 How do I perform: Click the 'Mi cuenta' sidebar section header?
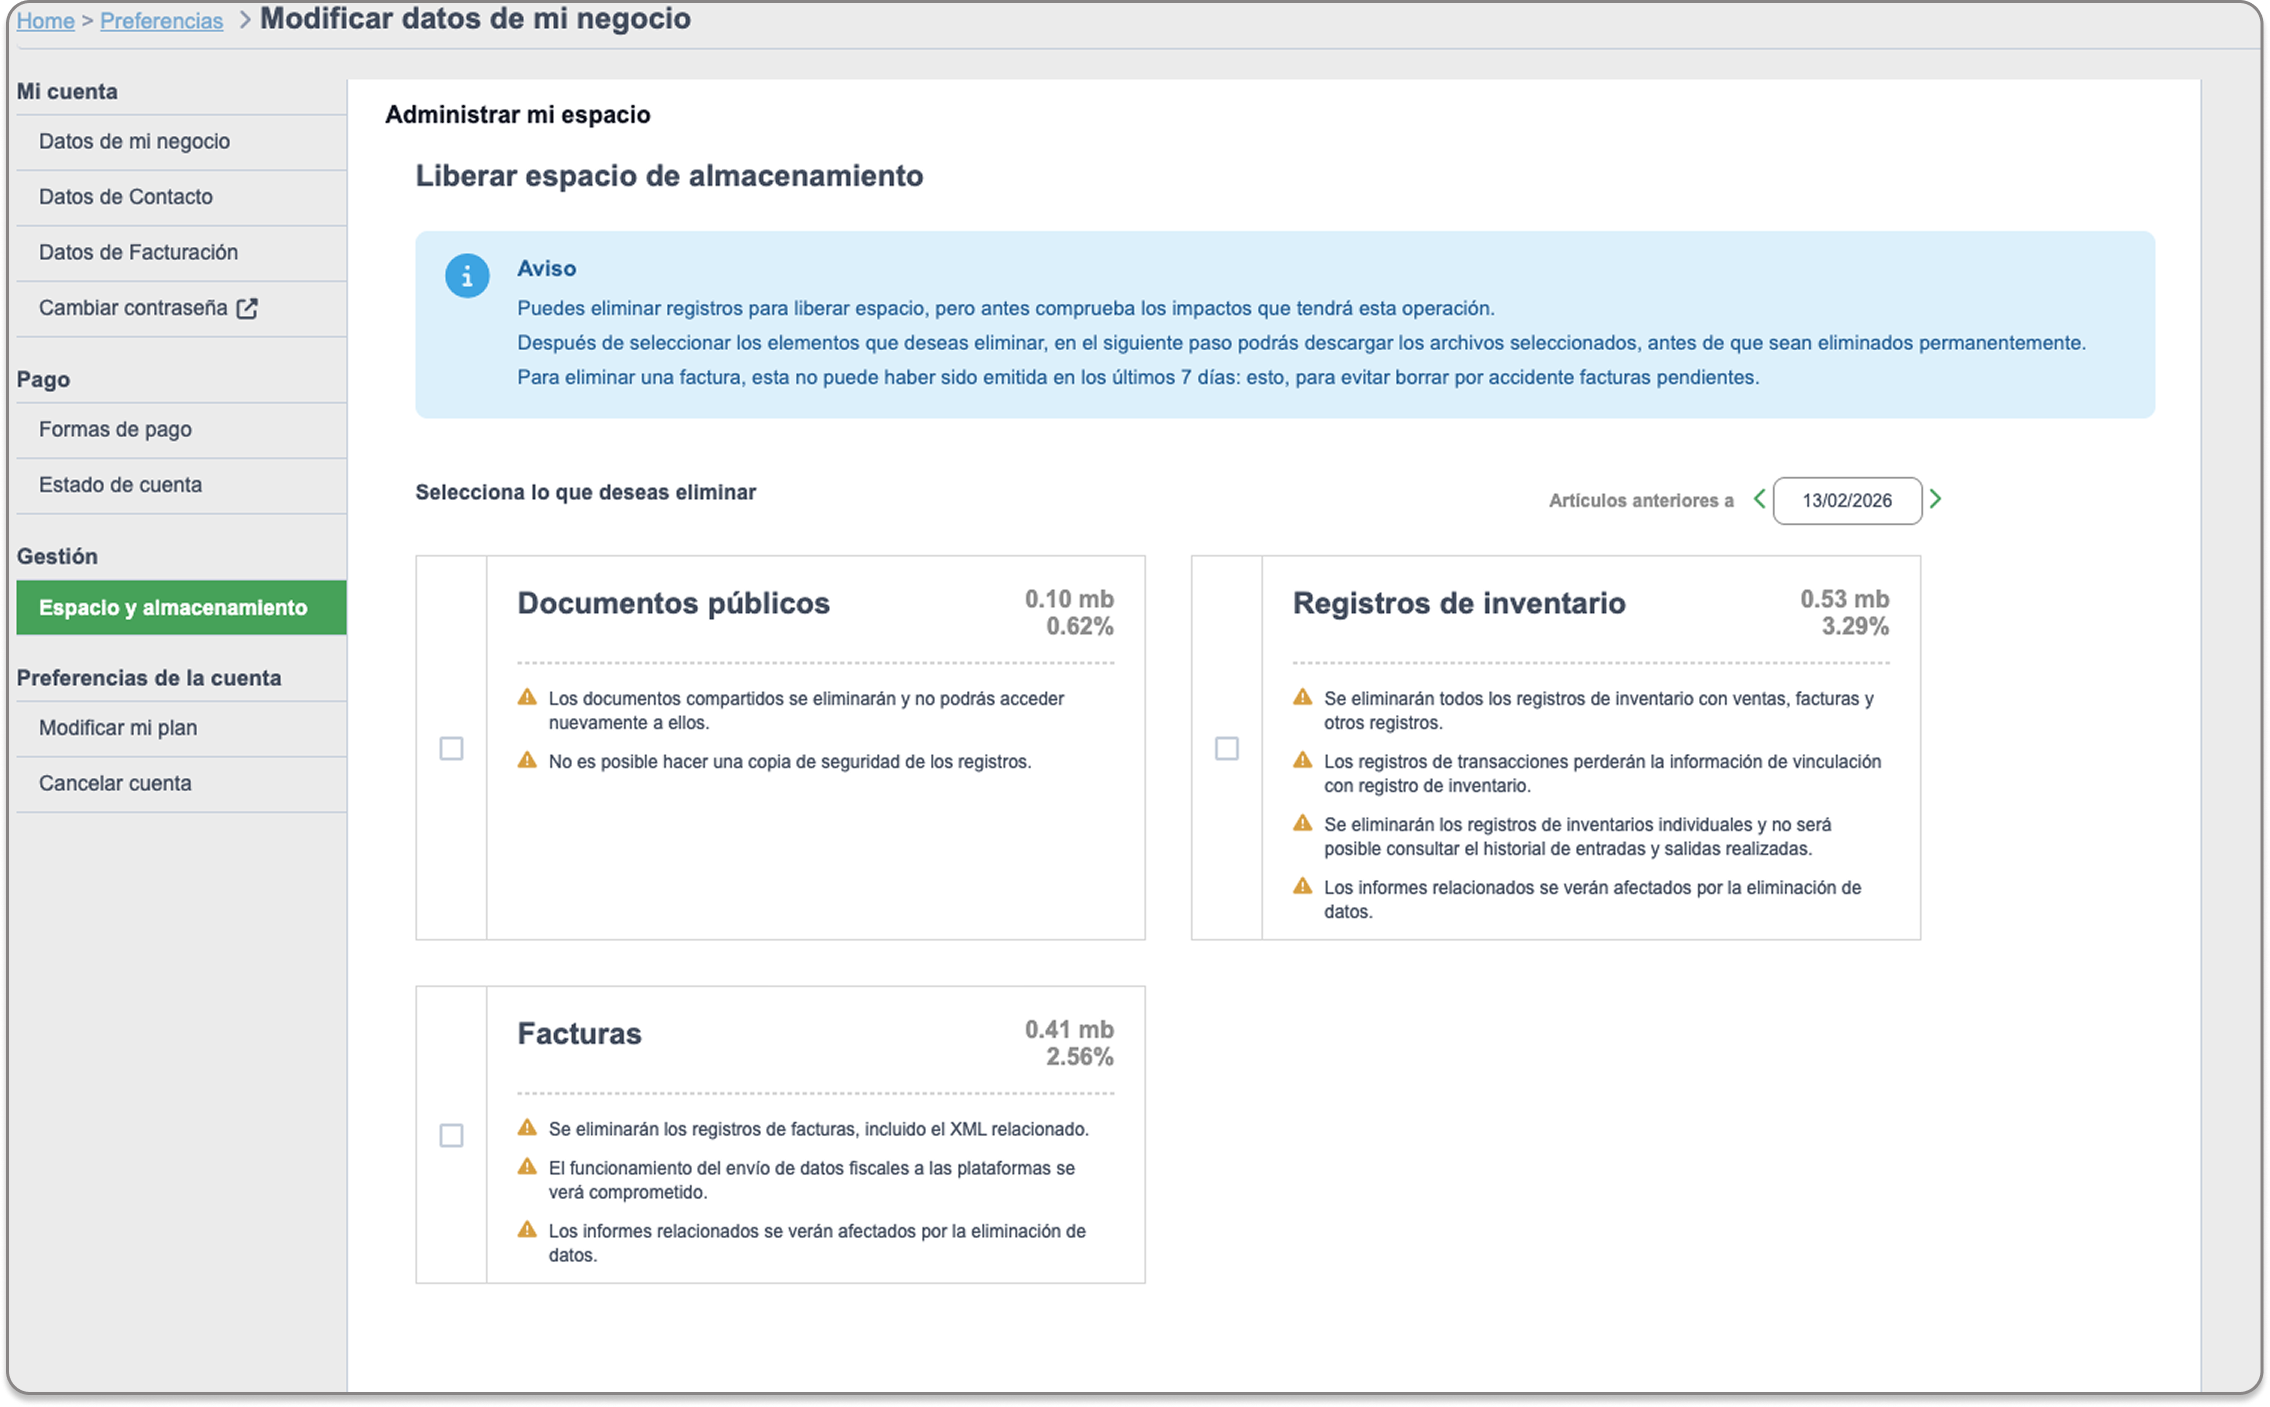point(67,91)
